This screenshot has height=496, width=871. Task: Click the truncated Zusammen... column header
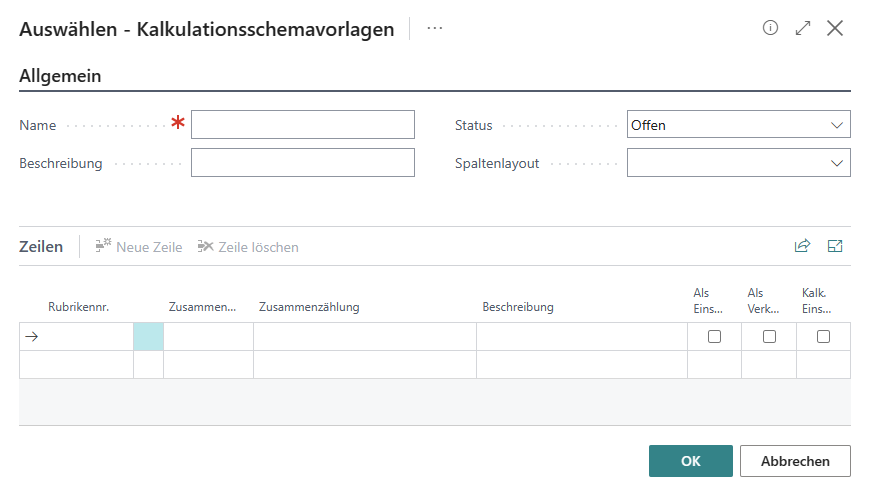pos(202,307)
